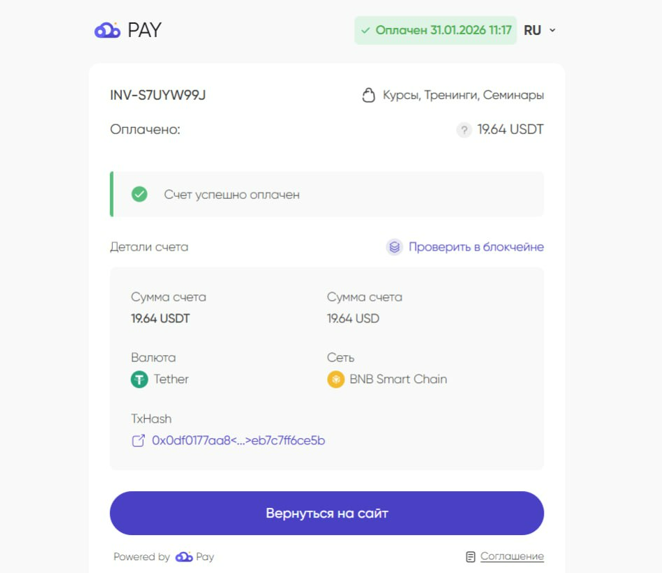Open the RU language selector
Image resolution: width=662 pixels, height=573 pixels.
click(540, 30)
